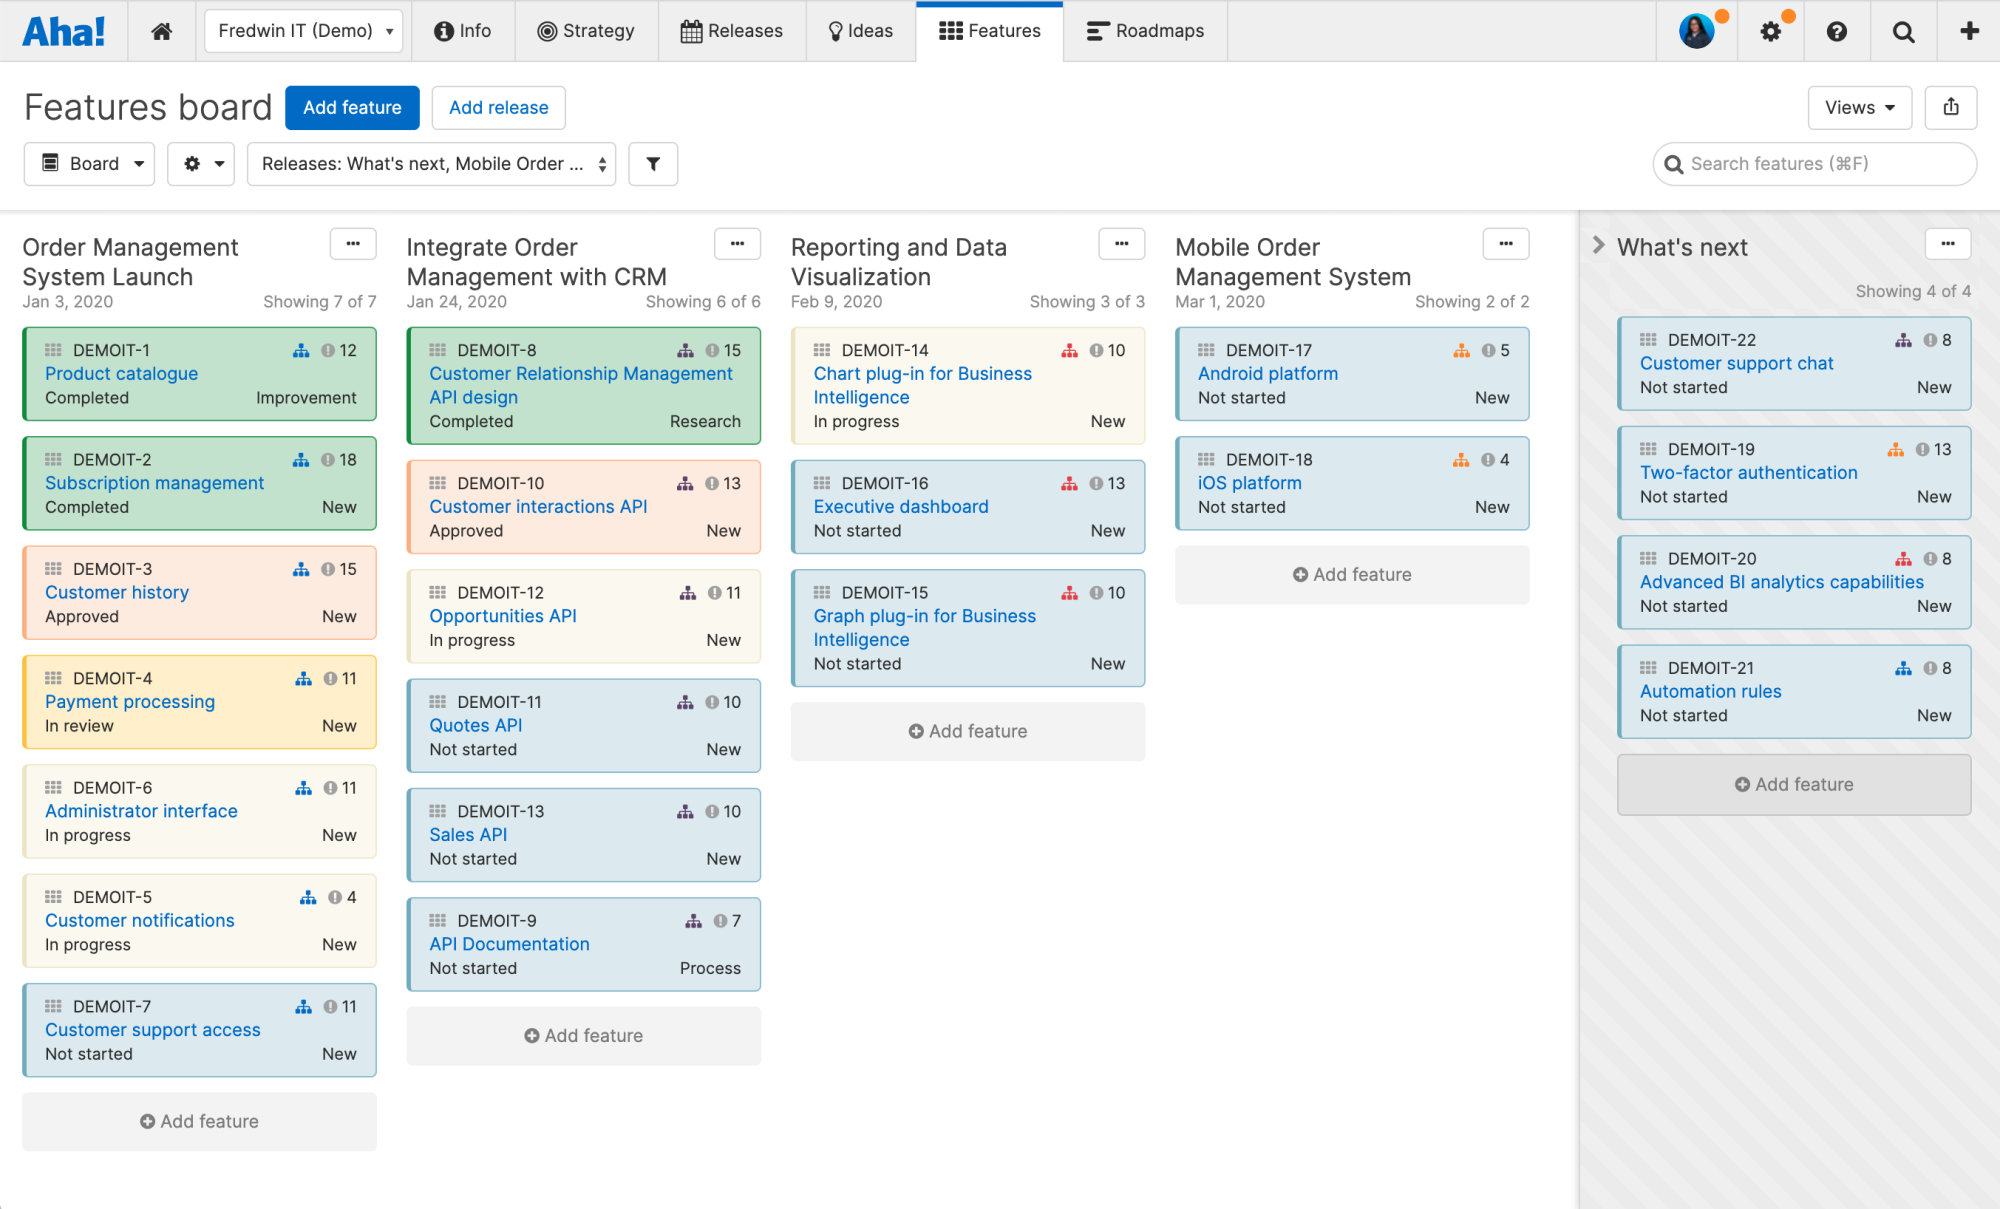
Task: Select the Features tab
Action: click(990, 31)
